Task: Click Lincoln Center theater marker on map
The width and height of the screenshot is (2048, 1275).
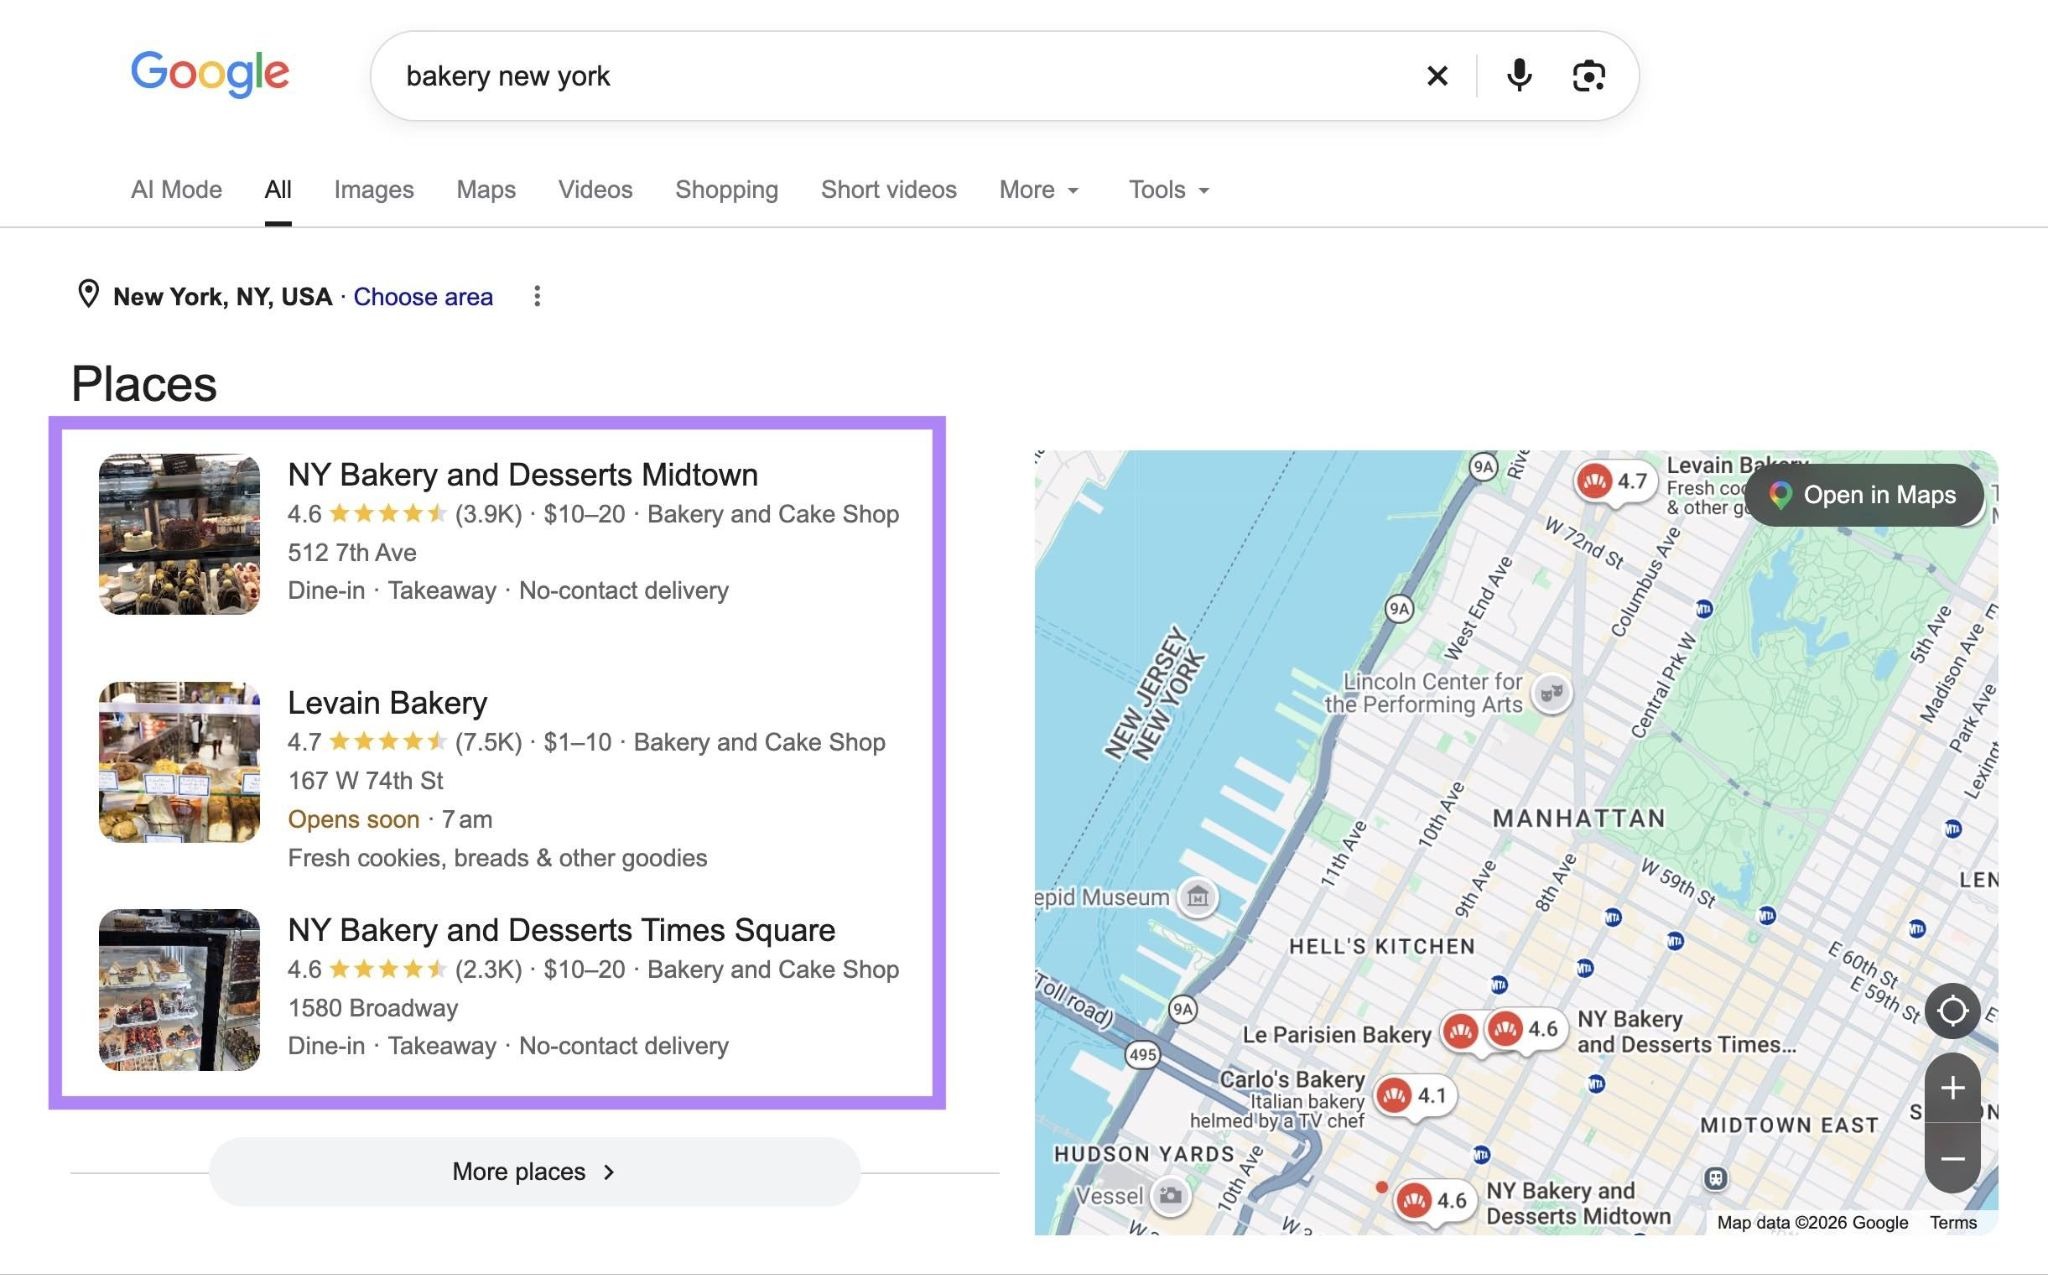Action: click(1551, 692)
